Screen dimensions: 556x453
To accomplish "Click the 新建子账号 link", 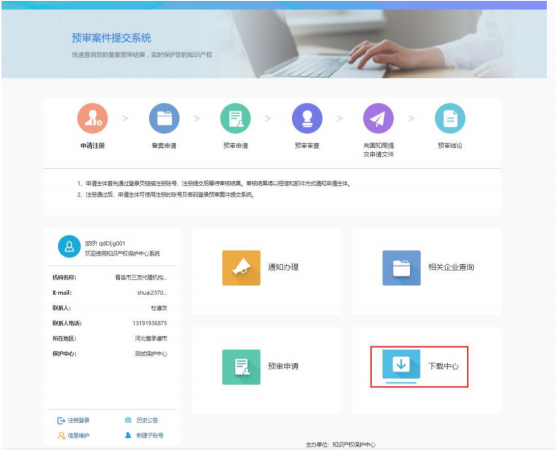I will click(144, 435).
